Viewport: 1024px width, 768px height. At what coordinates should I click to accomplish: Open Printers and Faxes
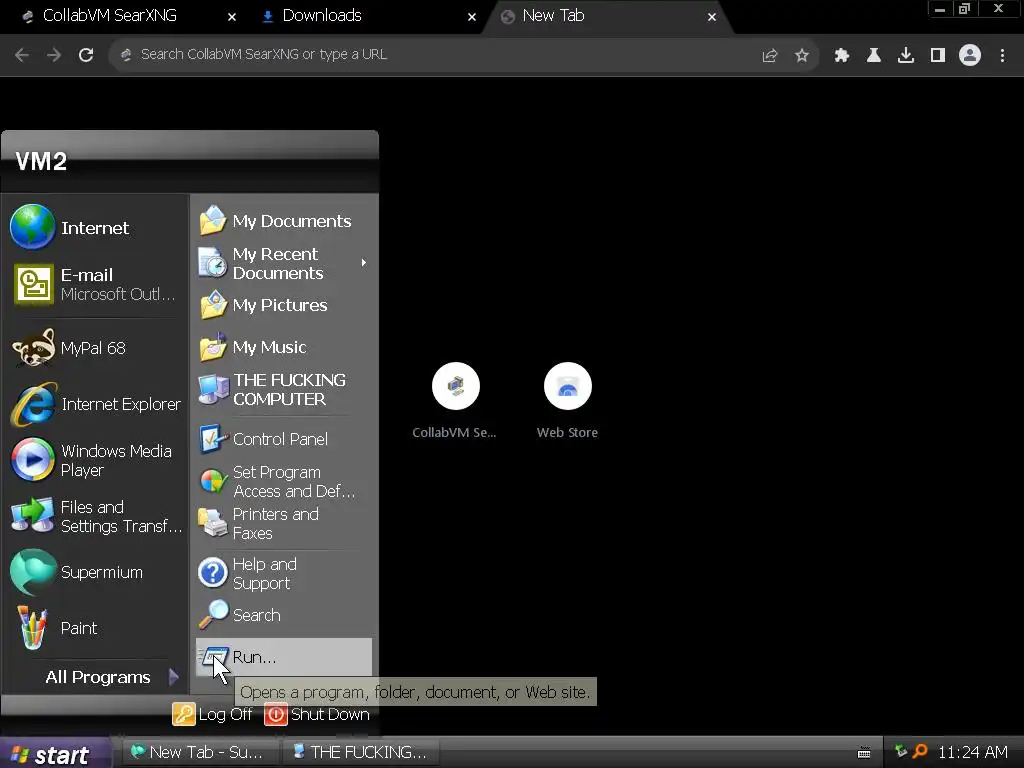[x=283, y=524]
